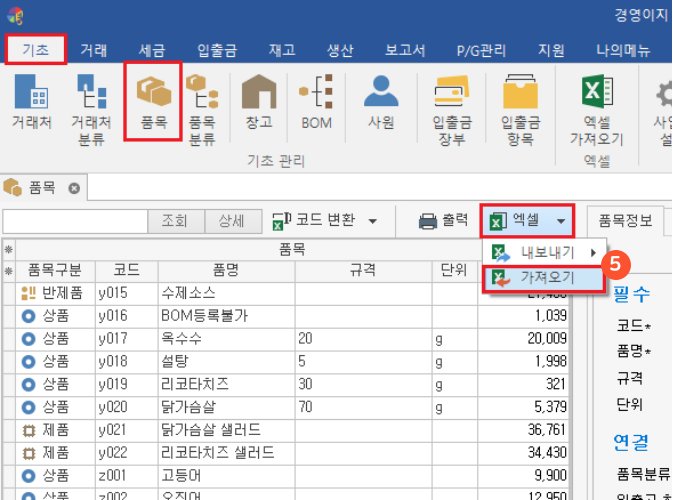Open the BOM ribbon icon
700x500 pixels.
point(316,105)
